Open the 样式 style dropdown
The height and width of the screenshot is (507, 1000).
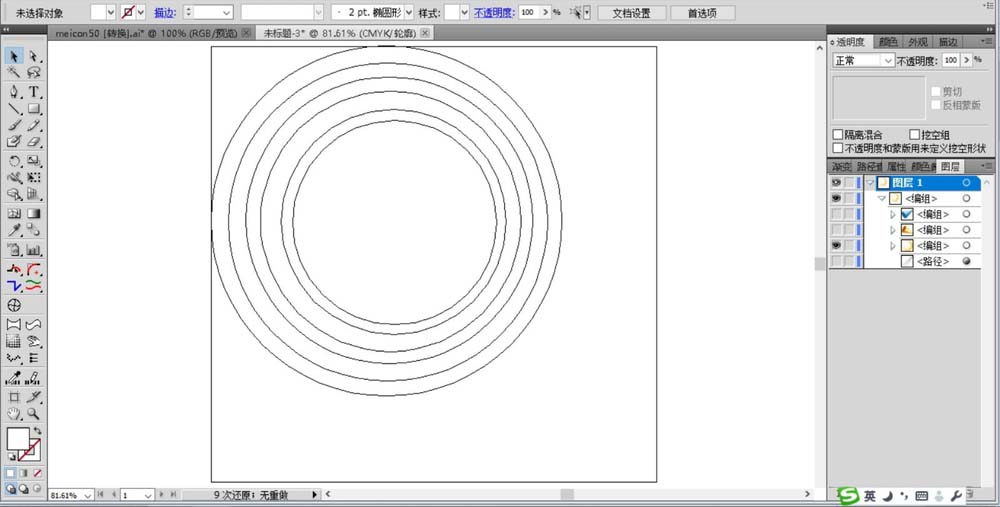pos(464,12)
